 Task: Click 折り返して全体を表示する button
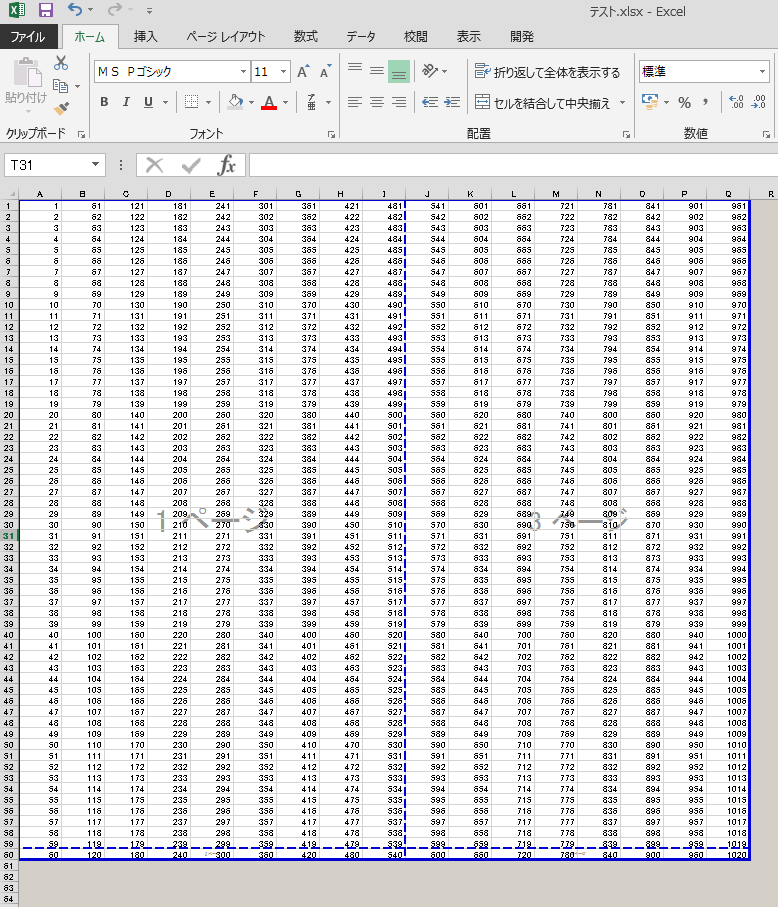pos(547,72)
